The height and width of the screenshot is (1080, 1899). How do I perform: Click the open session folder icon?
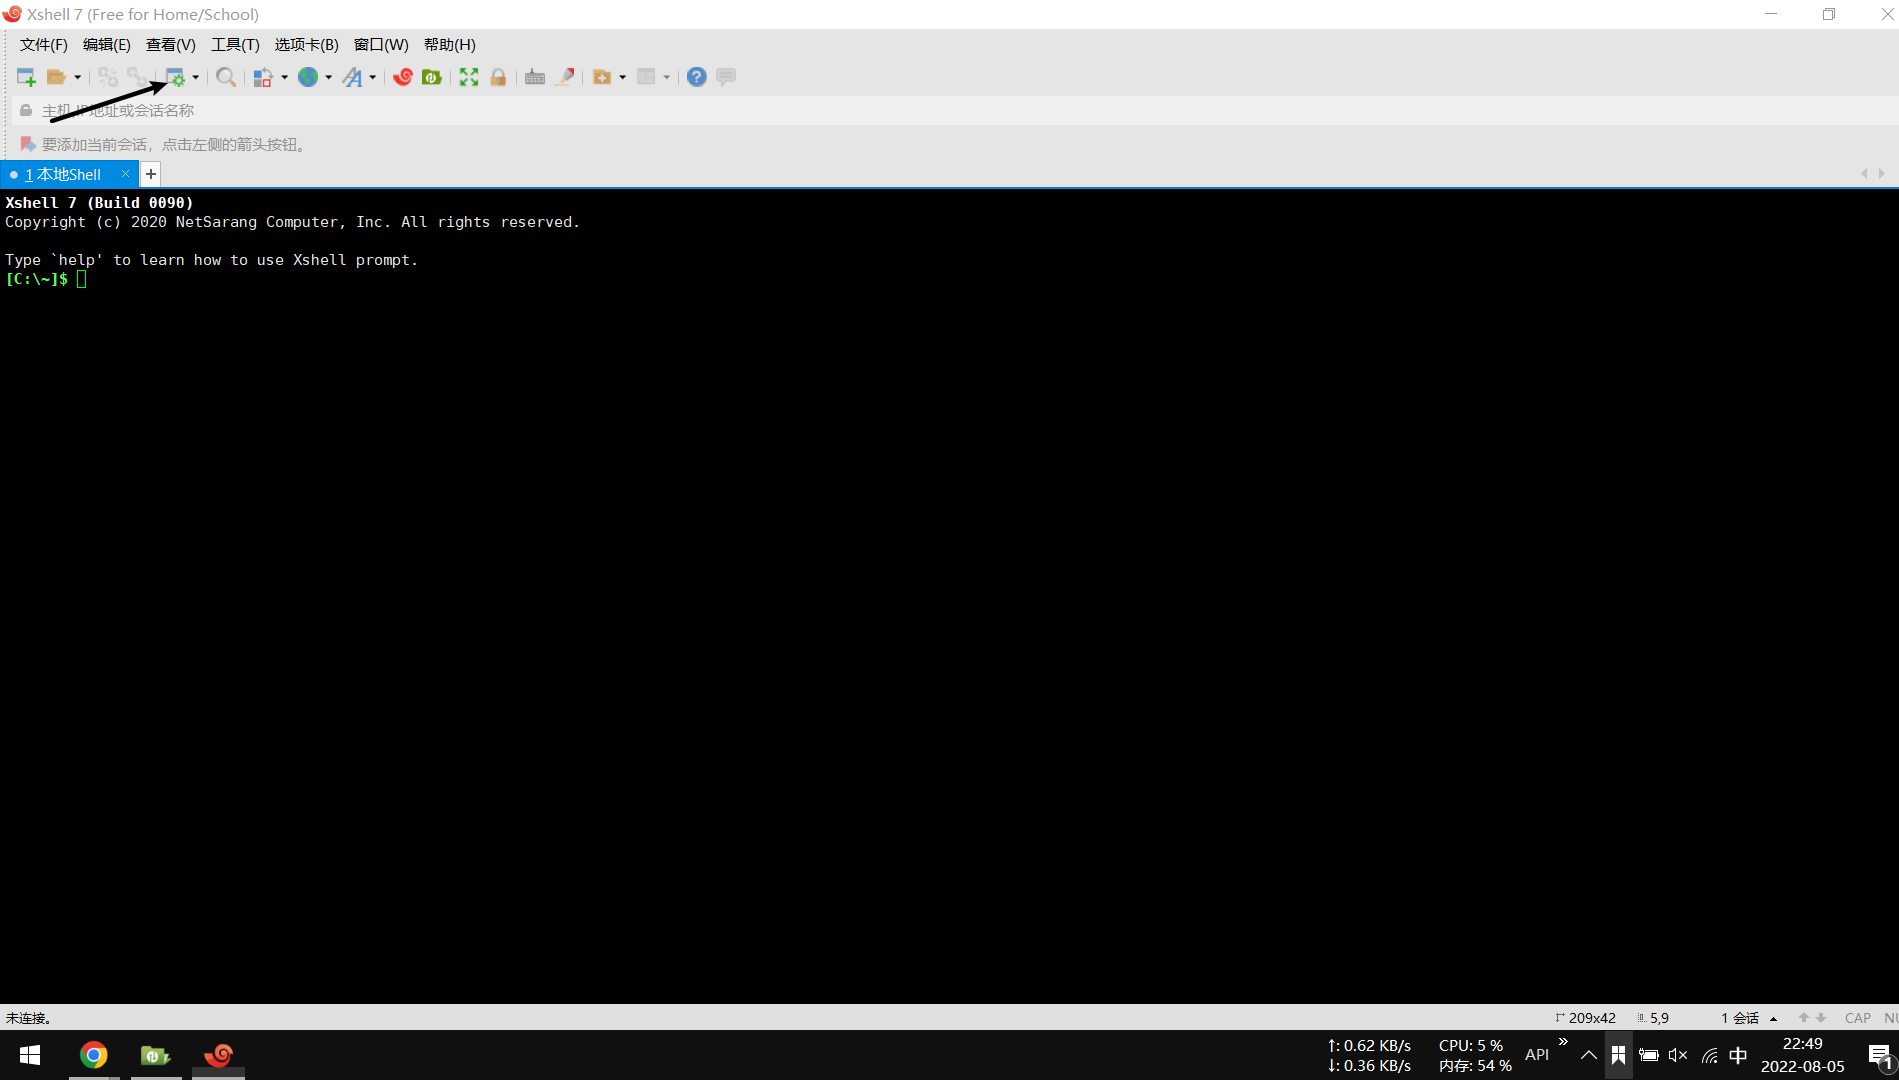[56, 77]
